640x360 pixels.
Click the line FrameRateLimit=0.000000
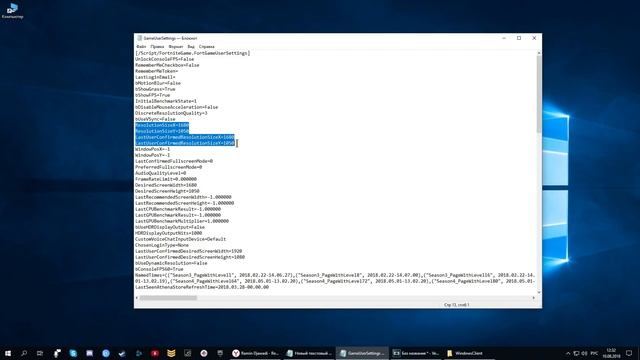[166, 179]
